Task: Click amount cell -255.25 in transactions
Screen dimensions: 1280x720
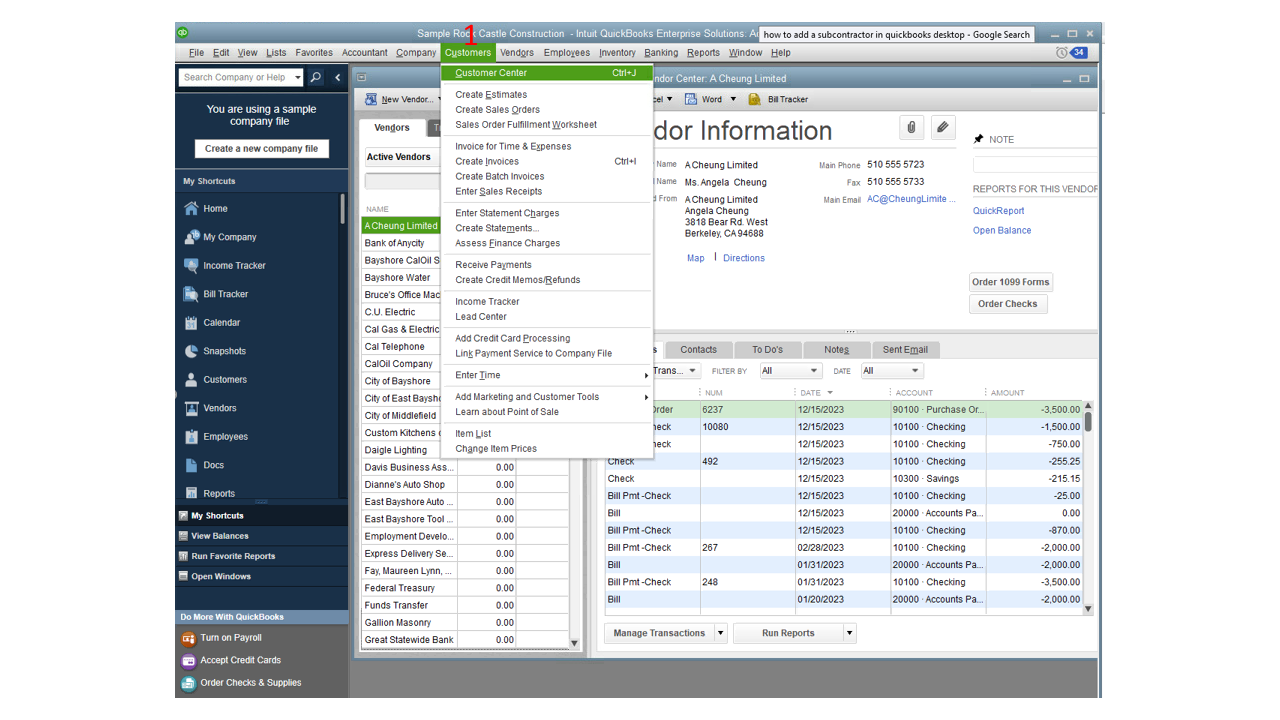Action: [1034, 461]
